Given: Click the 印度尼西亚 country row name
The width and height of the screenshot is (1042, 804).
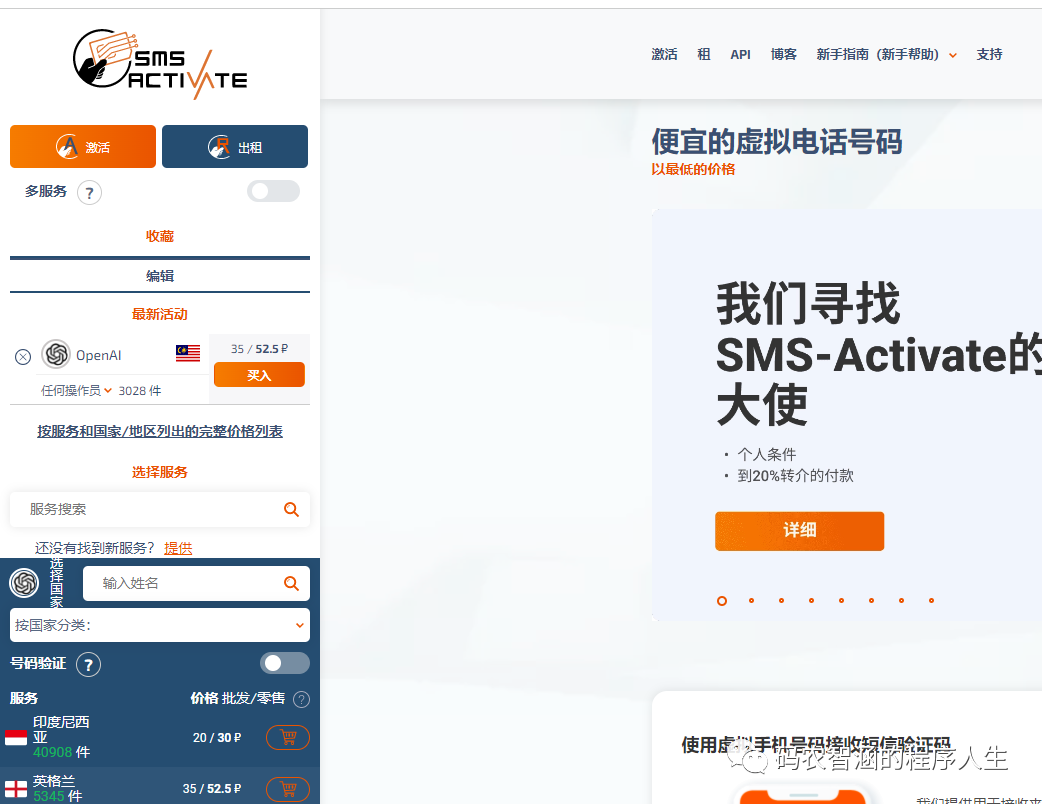Looking at the screenshot, I should pos(61,730).
